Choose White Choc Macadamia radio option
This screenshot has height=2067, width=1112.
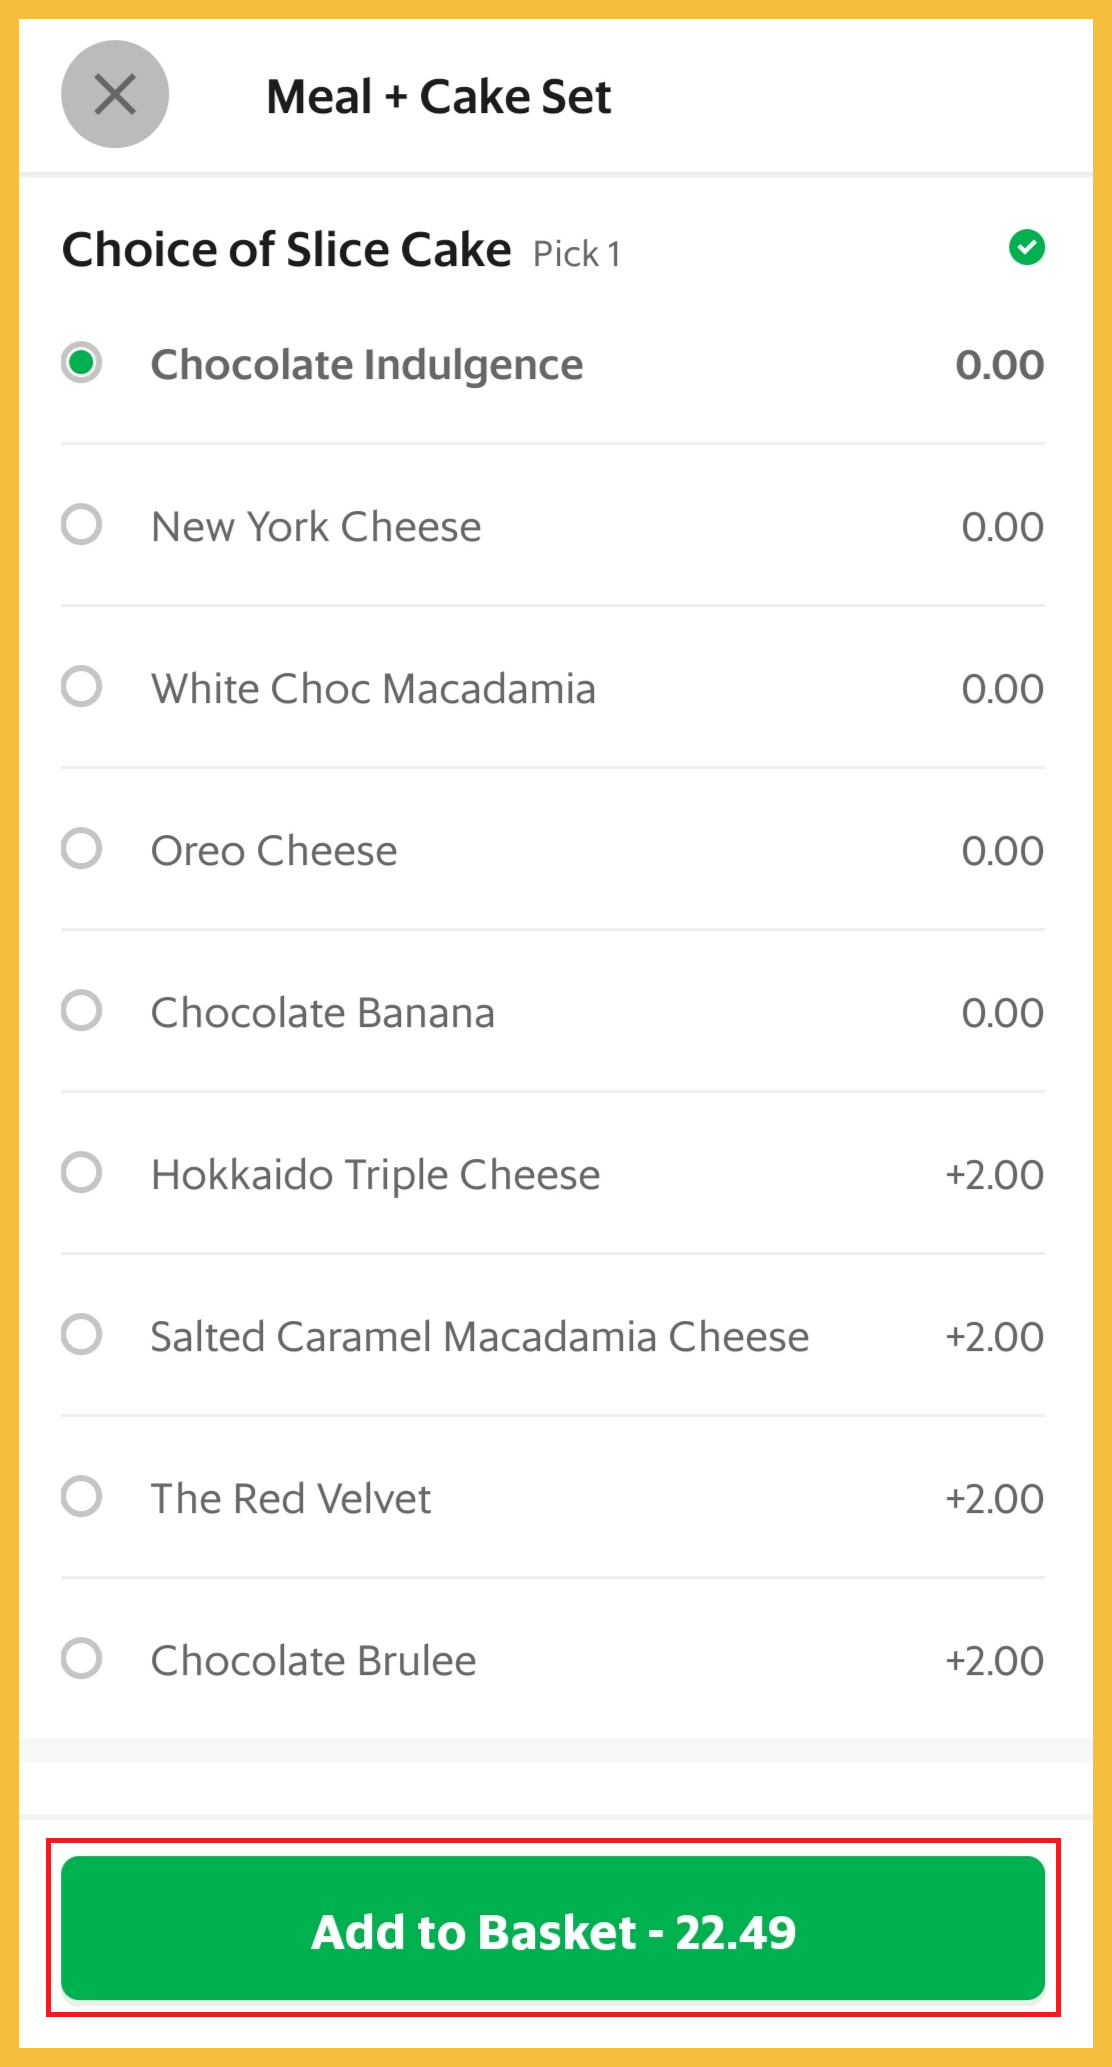[82, 687]
